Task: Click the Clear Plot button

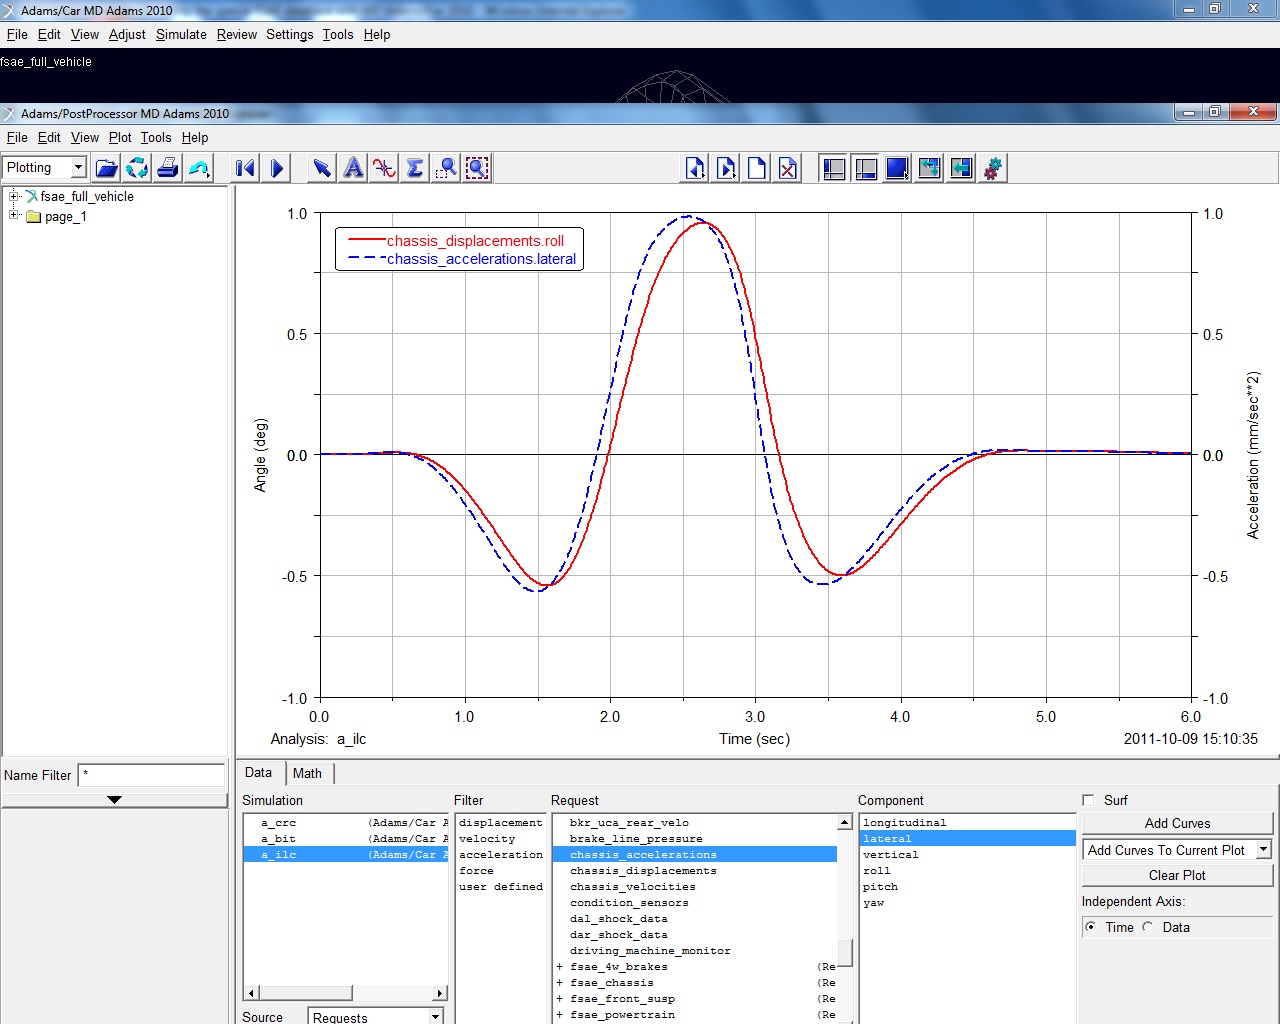Action: tap(1177, 875)
